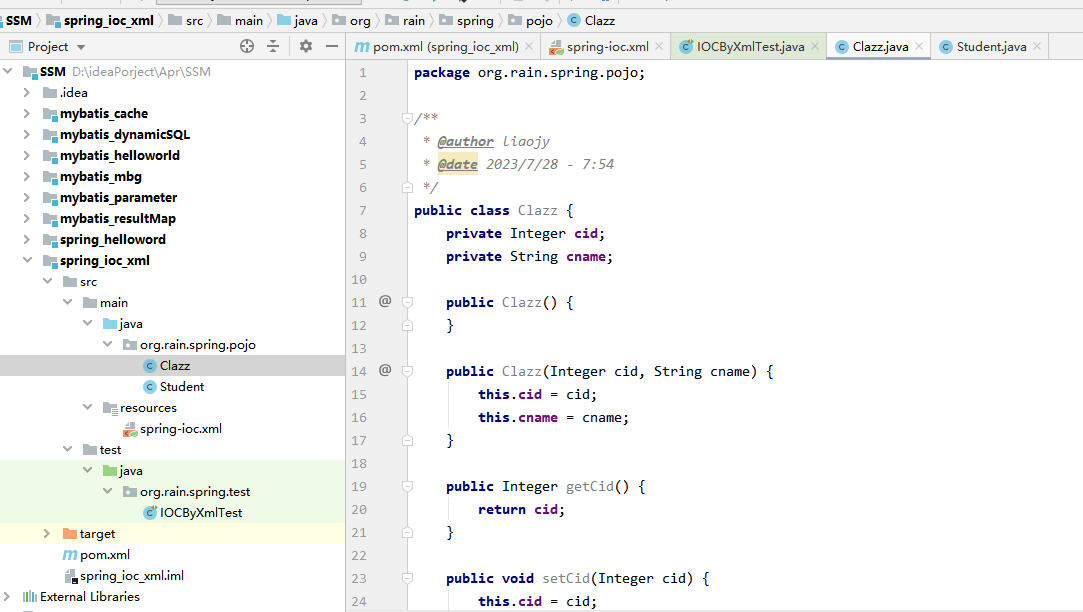Click the getCid method name

click(590, 486)
